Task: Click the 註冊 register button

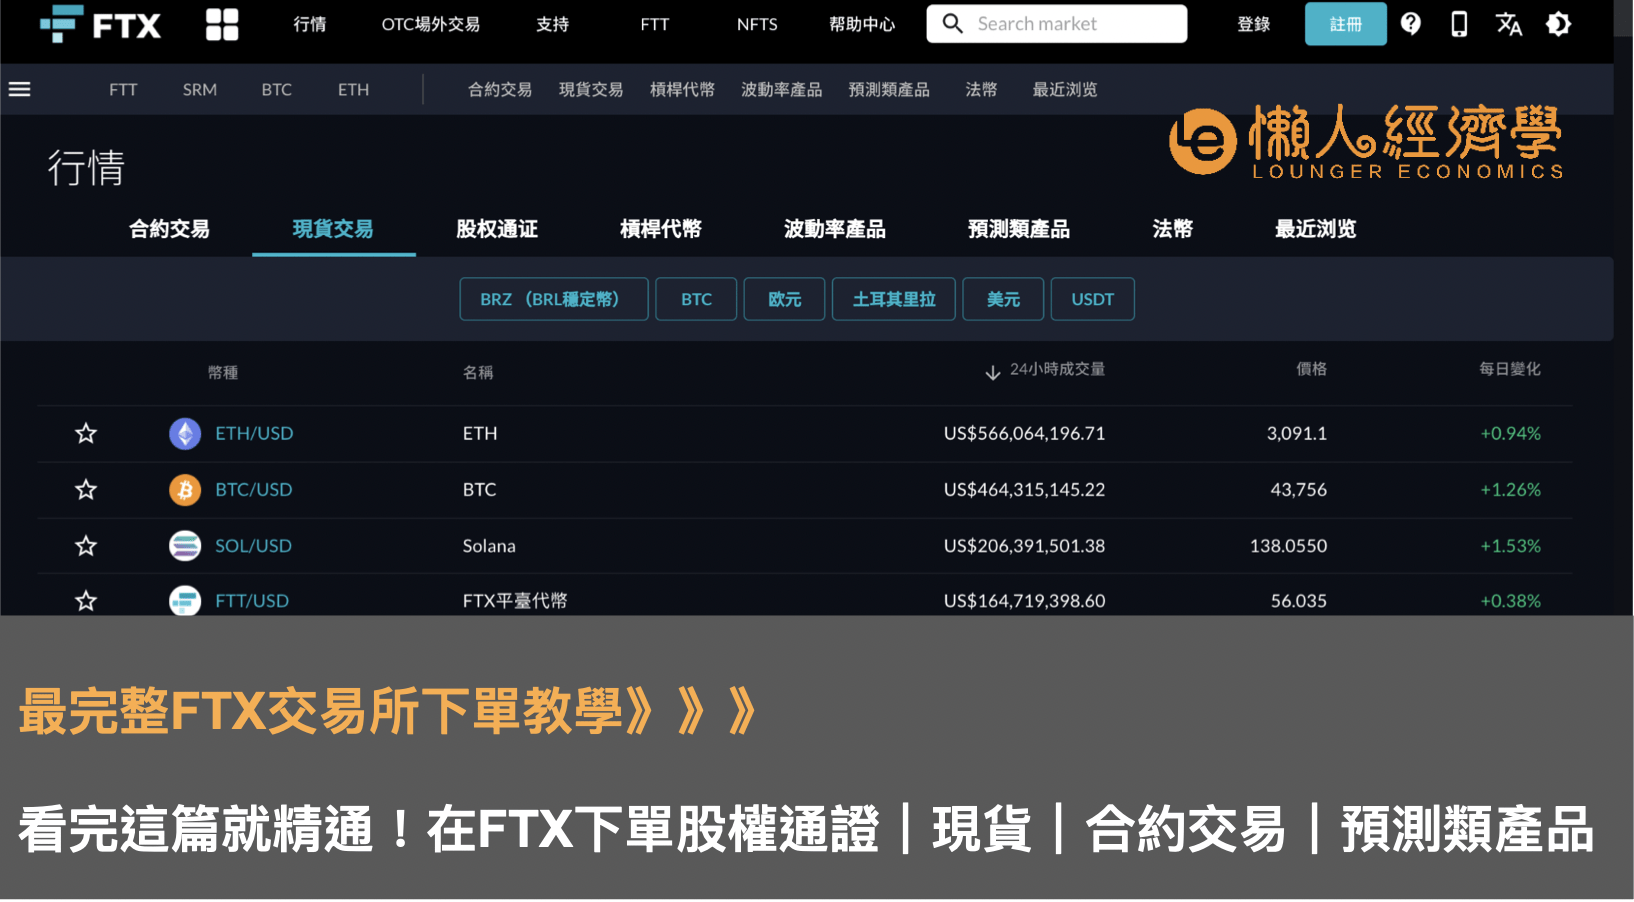Action: tap(1345, 24)
